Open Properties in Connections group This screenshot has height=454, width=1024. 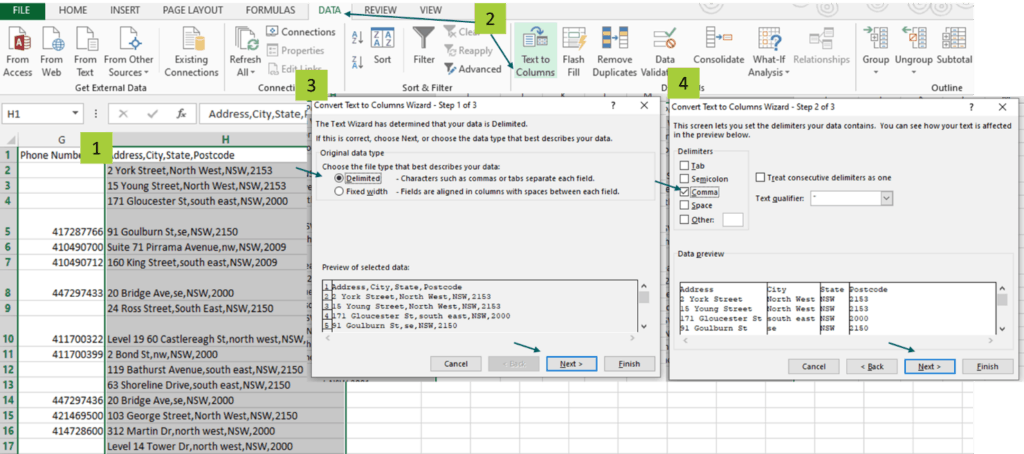click(295, 50)
